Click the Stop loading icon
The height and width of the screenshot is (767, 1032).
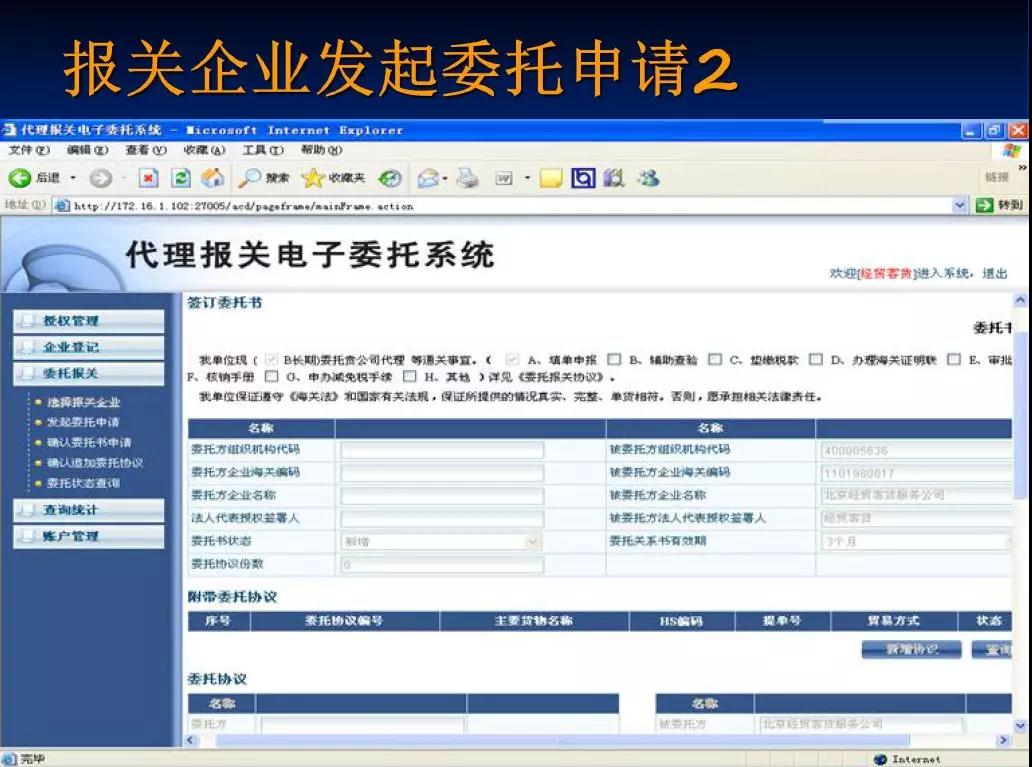point(148,178)
